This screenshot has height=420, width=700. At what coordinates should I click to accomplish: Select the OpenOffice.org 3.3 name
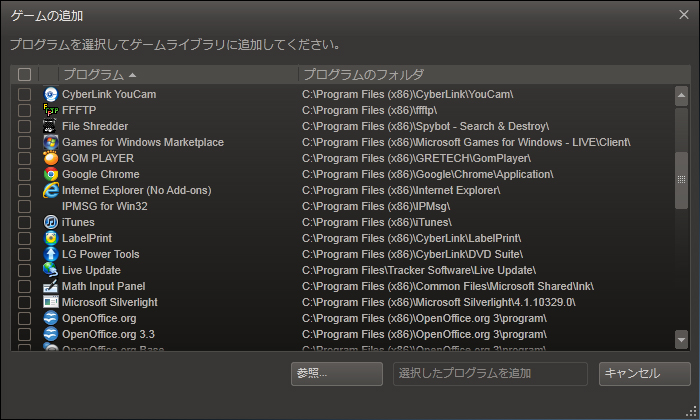(x=108, y=334)
